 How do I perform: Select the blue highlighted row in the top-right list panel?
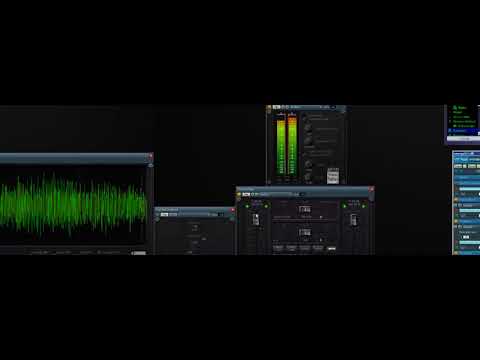click(463, 130)
